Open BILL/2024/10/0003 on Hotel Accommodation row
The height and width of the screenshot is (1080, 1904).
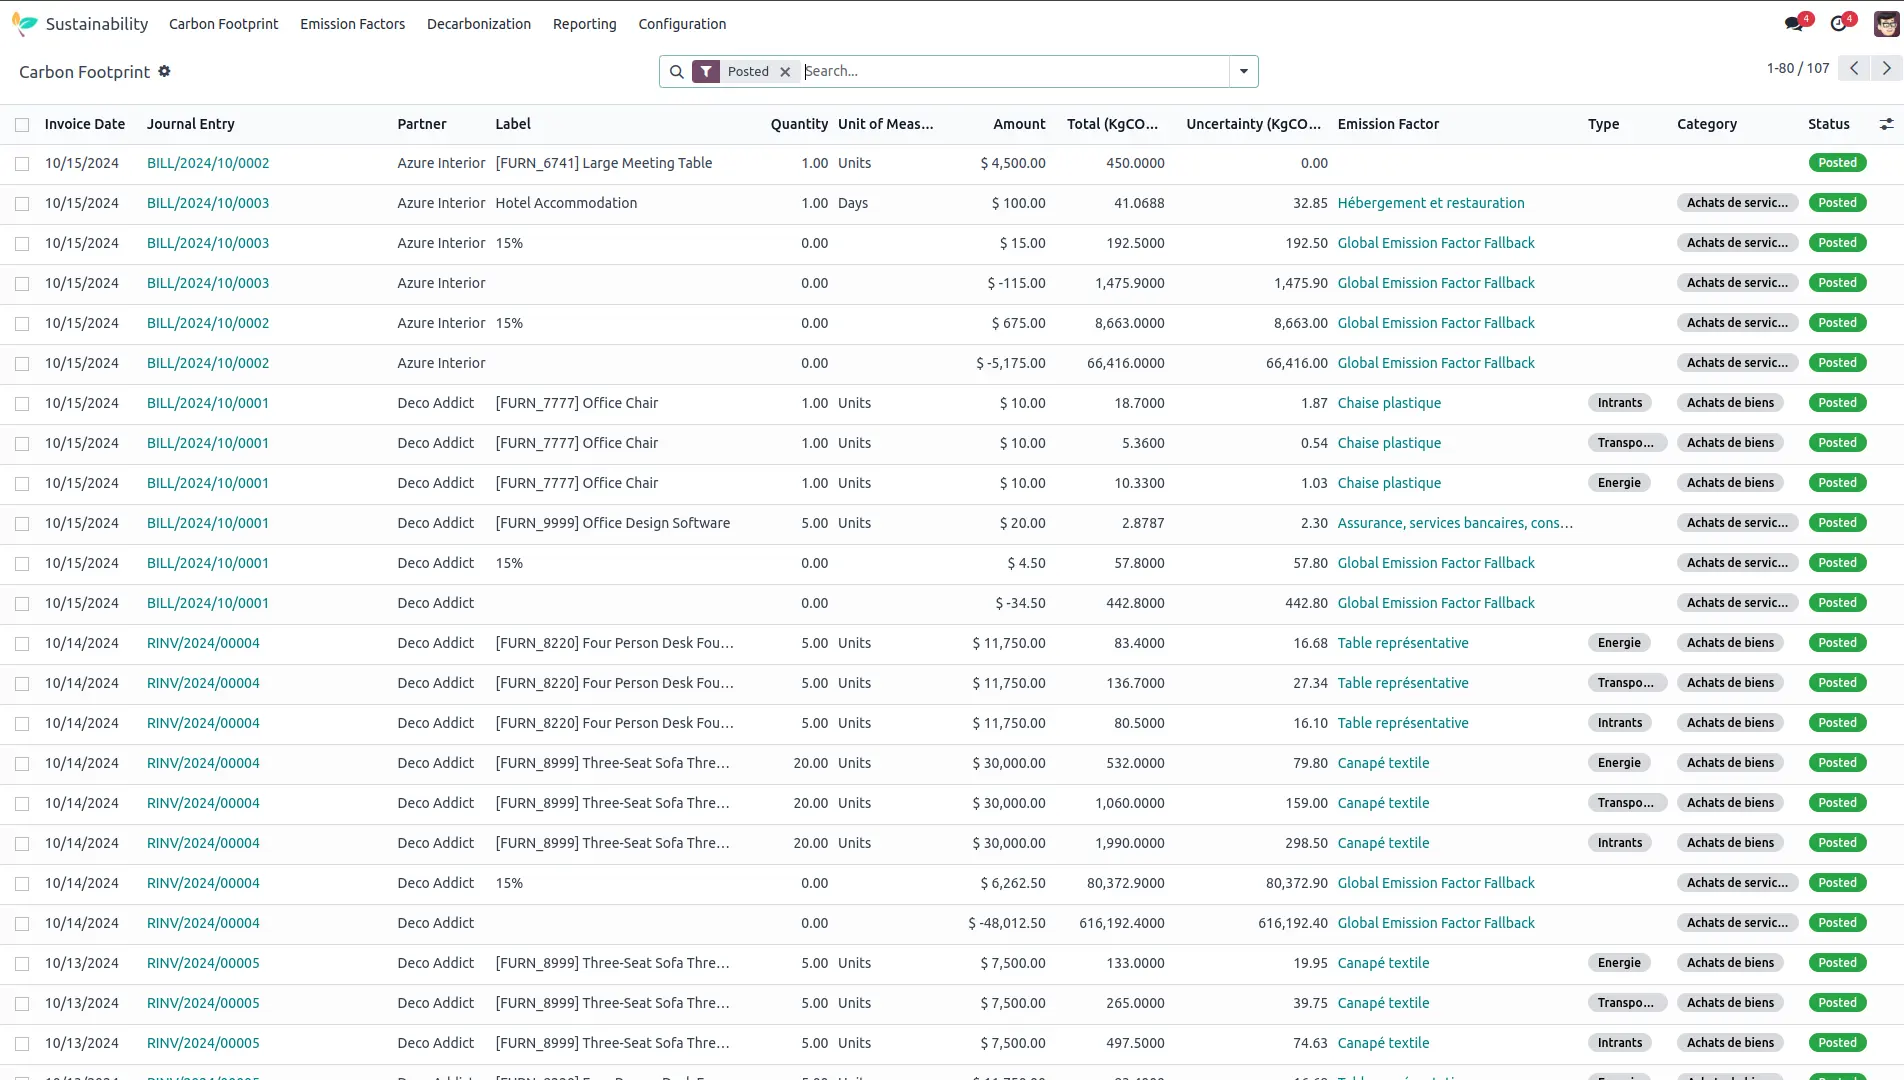click(x=208, y=203)
